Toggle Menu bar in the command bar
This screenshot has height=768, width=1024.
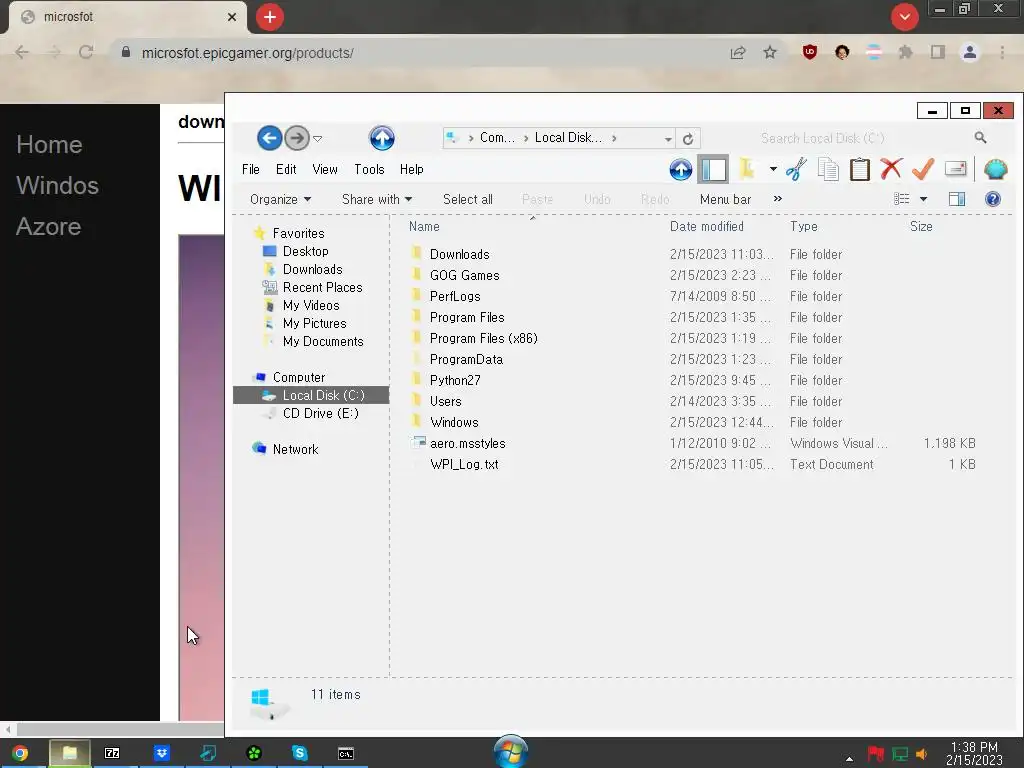(x=725, y=199)
